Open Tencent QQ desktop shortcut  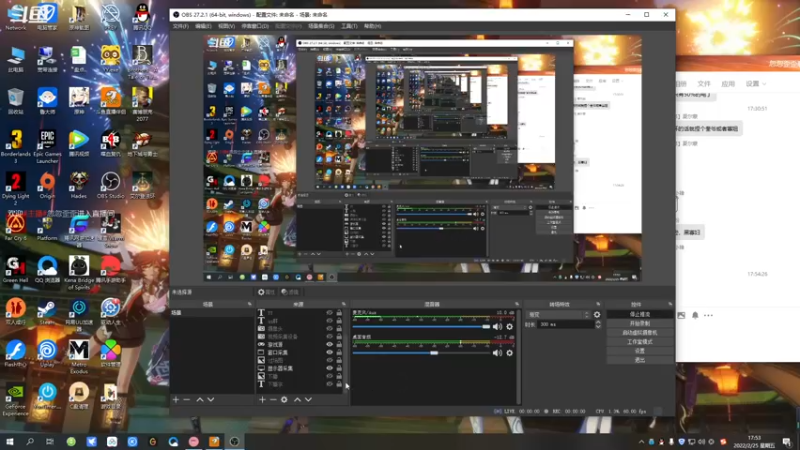tap(142, 17)
